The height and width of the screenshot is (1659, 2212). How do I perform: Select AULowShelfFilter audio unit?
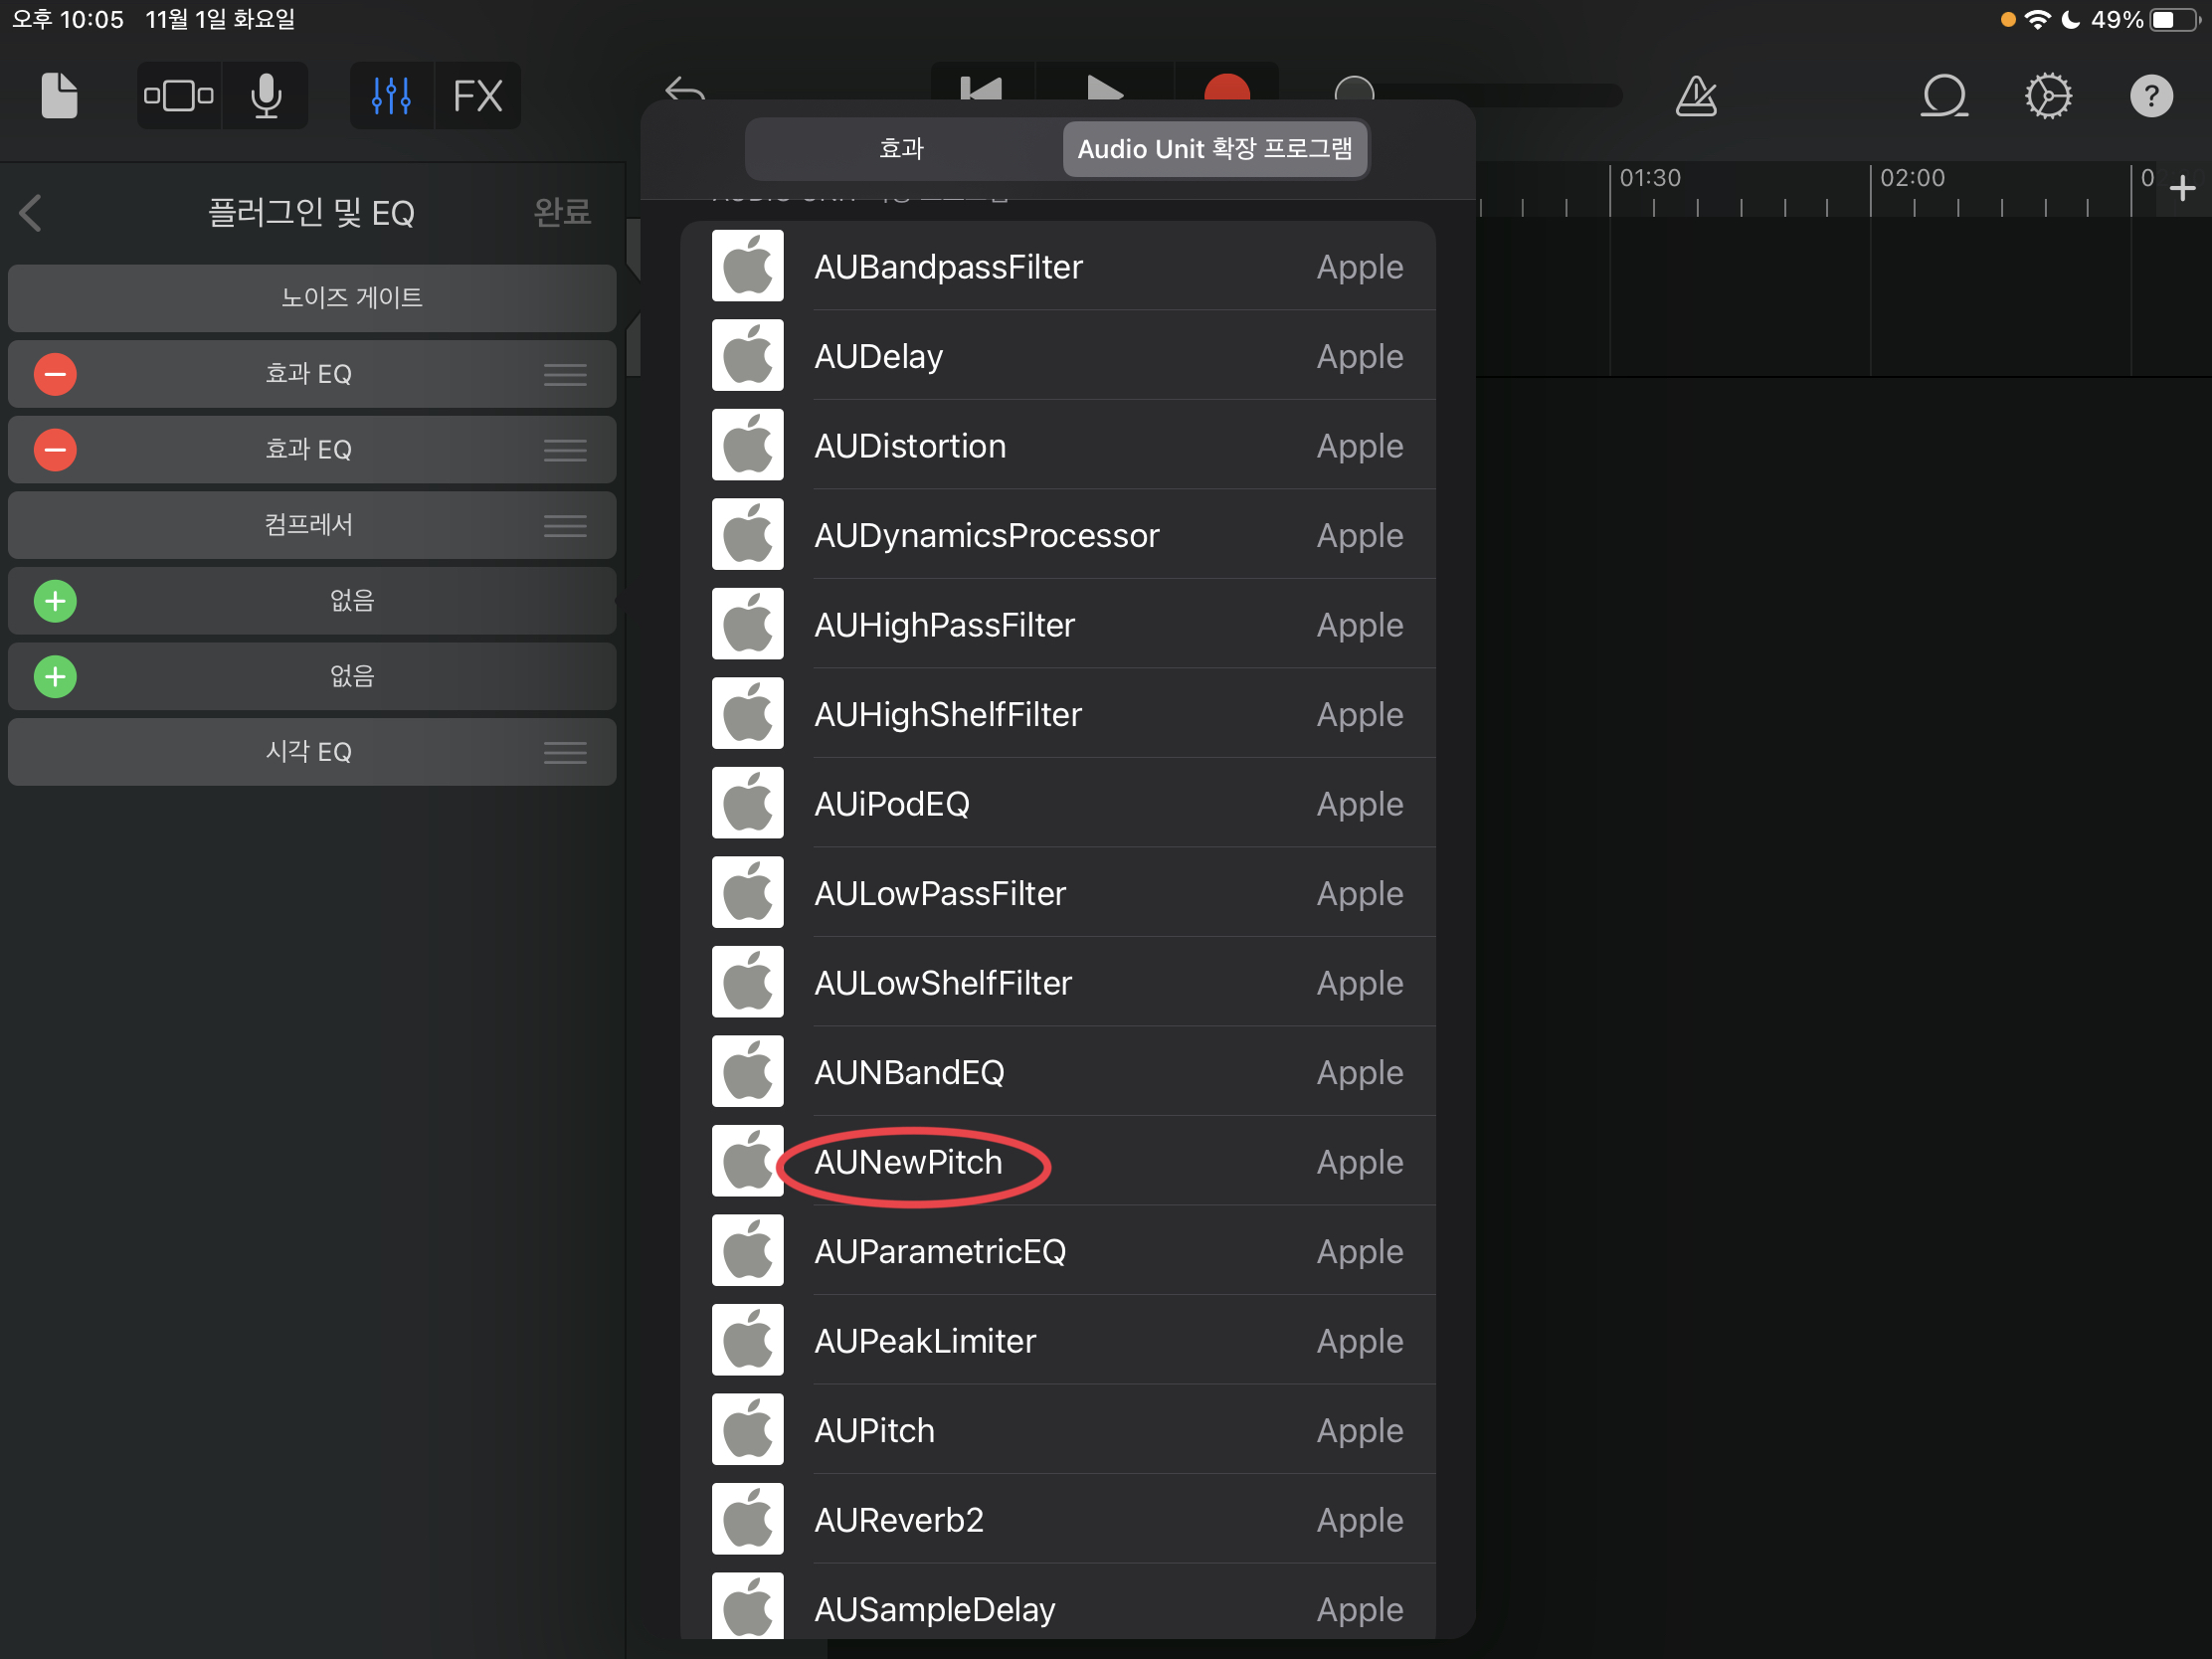pos(1058,983)
